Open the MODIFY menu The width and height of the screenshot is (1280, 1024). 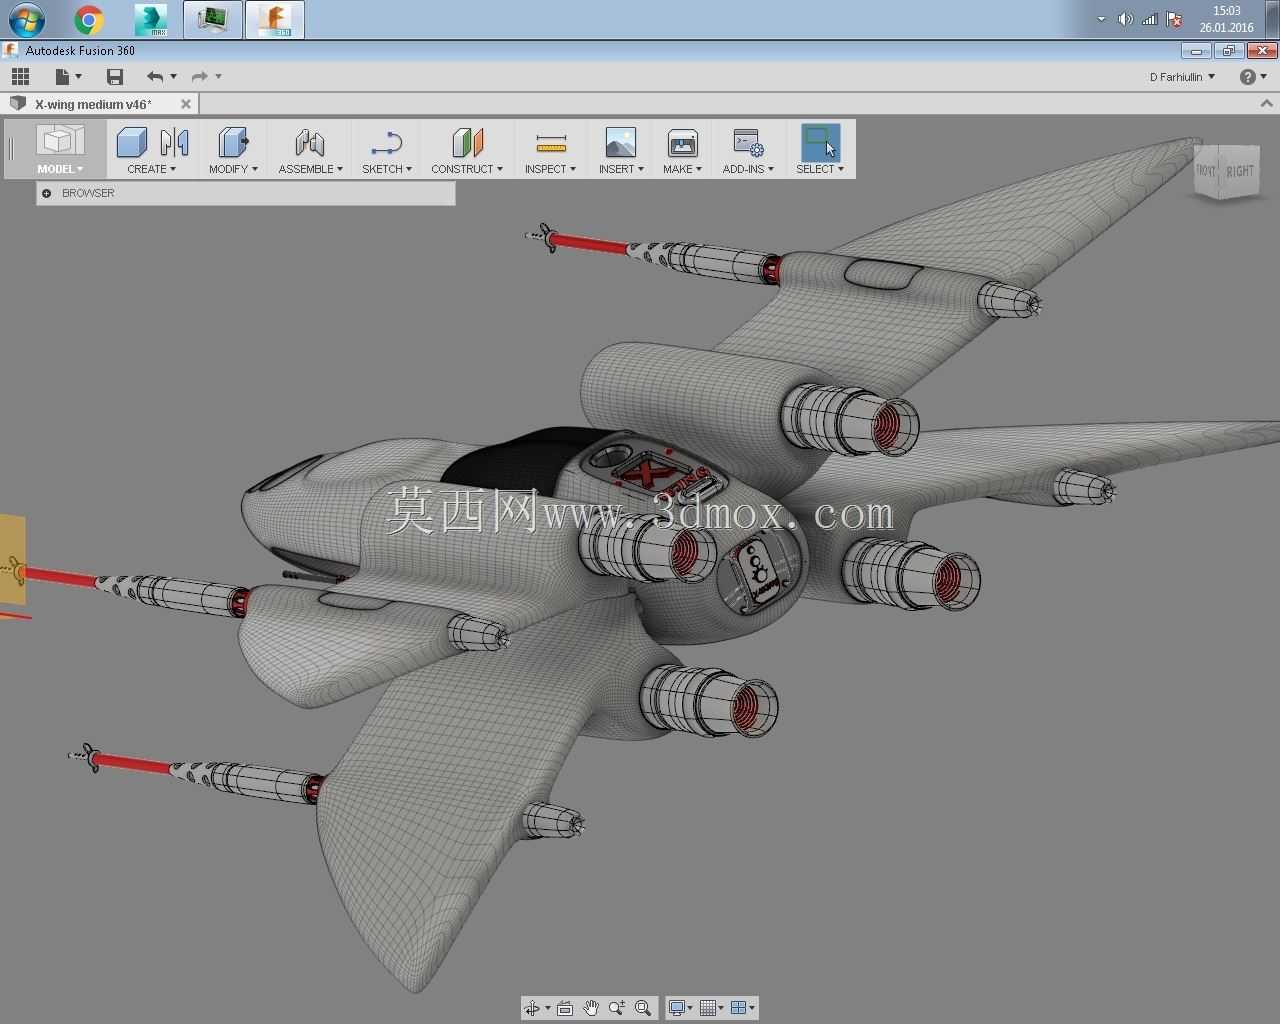point(233,169)
